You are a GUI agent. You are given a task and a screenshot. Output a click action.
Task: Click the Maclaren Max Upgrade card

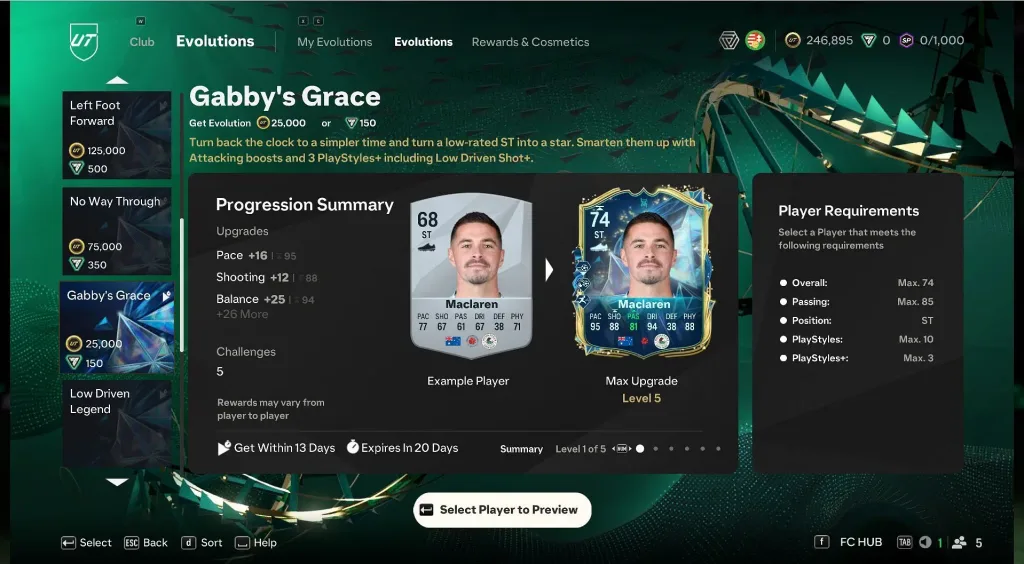tap(644, 272)
